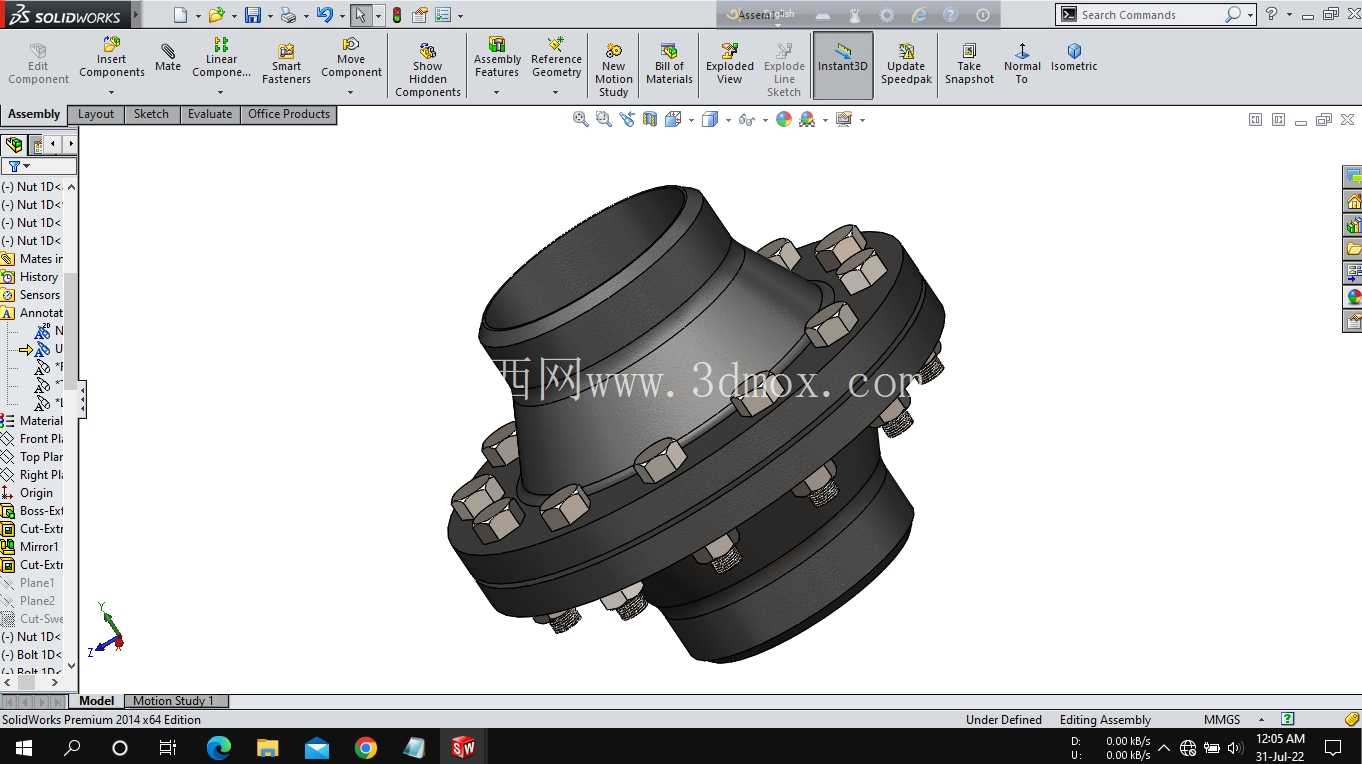Expand Linear Component Pattern dropdown arrow
Screen dimensions: 1362x764
coord(221,92)
